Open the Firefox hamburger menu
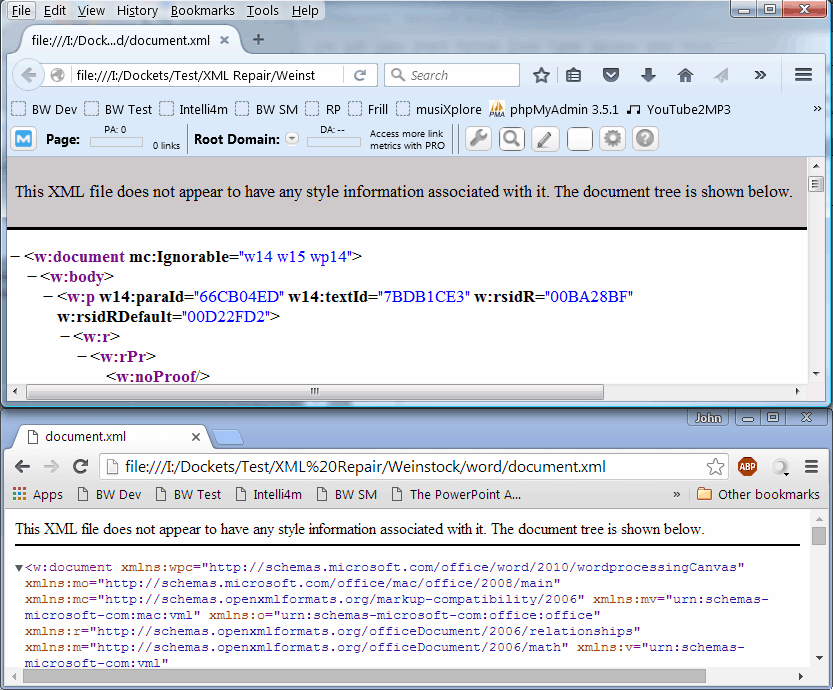This screenshot has height=690, width=833. (x=803, y=75)
